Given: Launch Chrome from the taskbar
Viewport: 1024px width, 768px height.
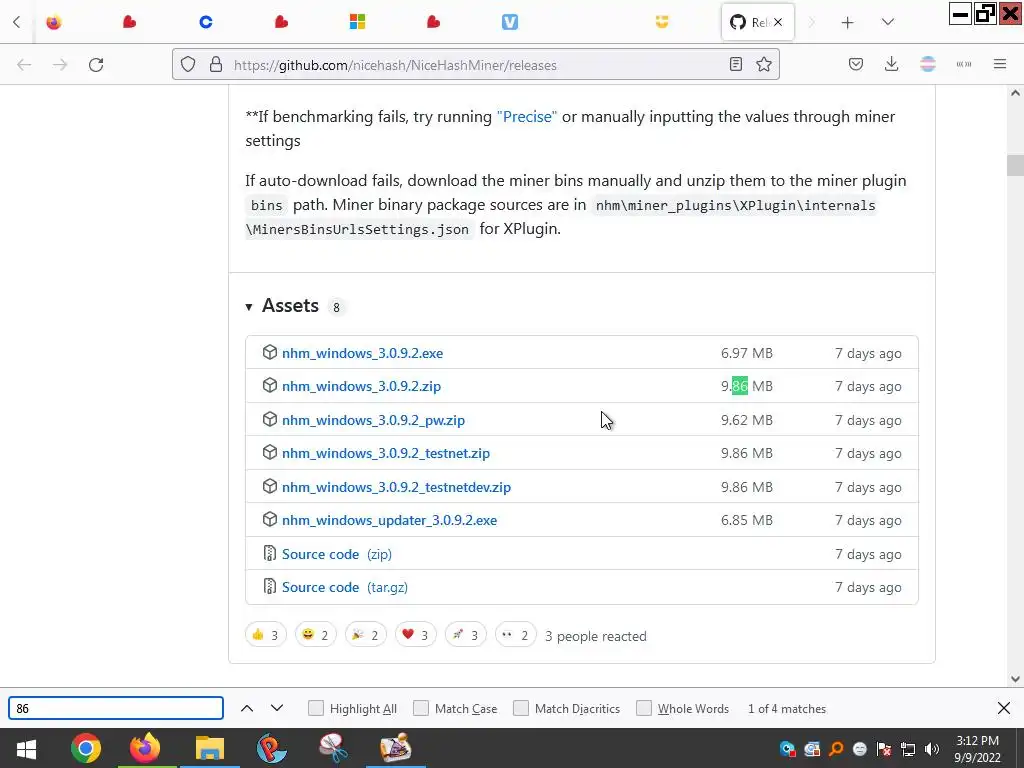Looking at the screenshot, I should point(86,748).
